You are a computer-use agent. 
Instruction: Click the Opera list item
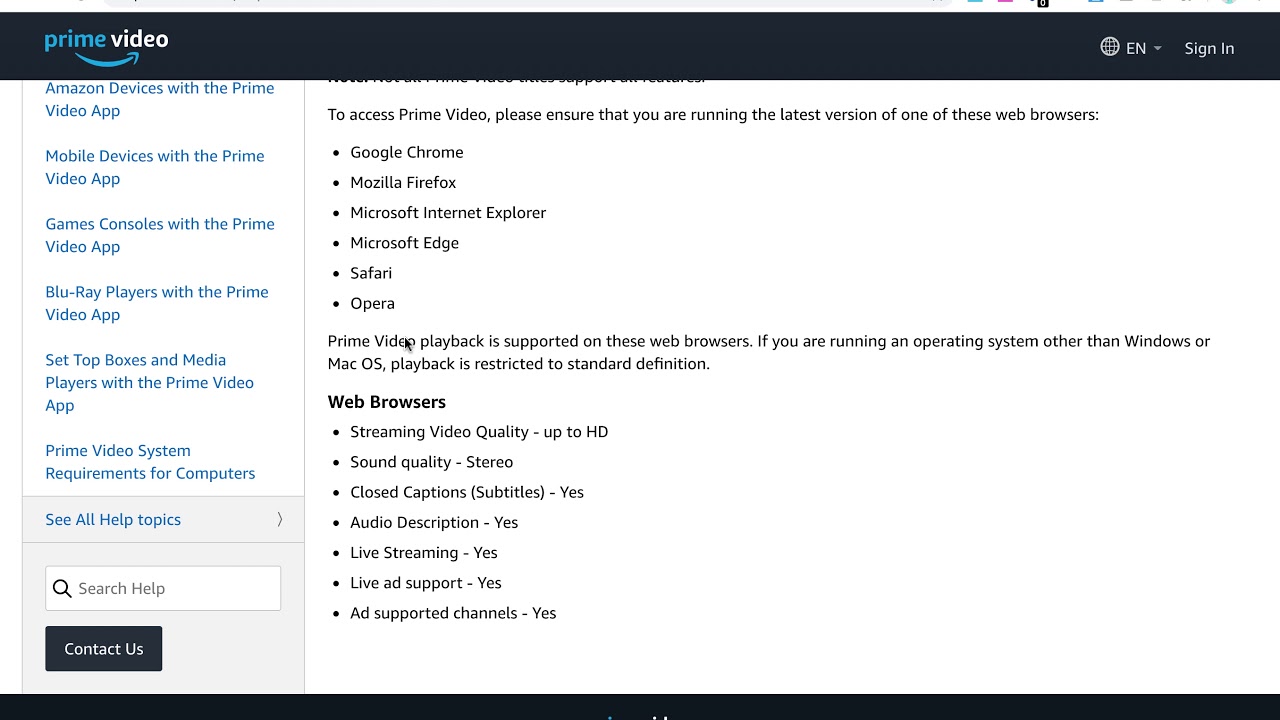[372, 303]
